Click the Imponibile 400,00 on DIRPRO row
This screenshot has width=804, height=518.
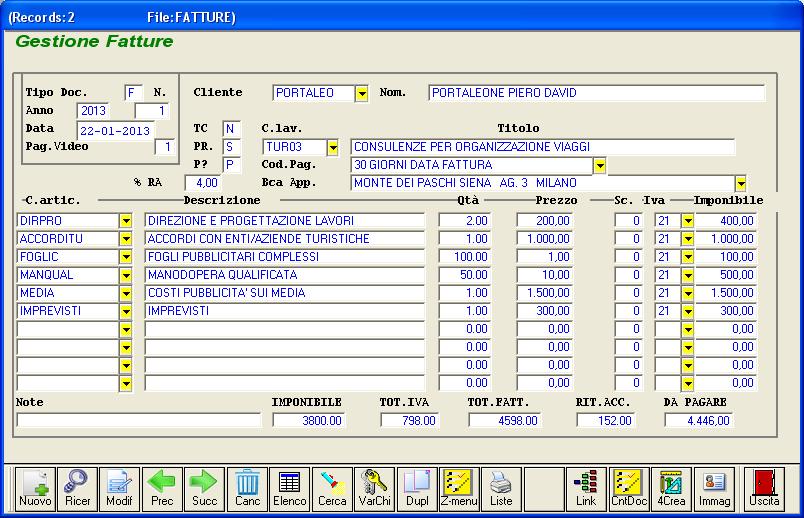tap(726, 221)
